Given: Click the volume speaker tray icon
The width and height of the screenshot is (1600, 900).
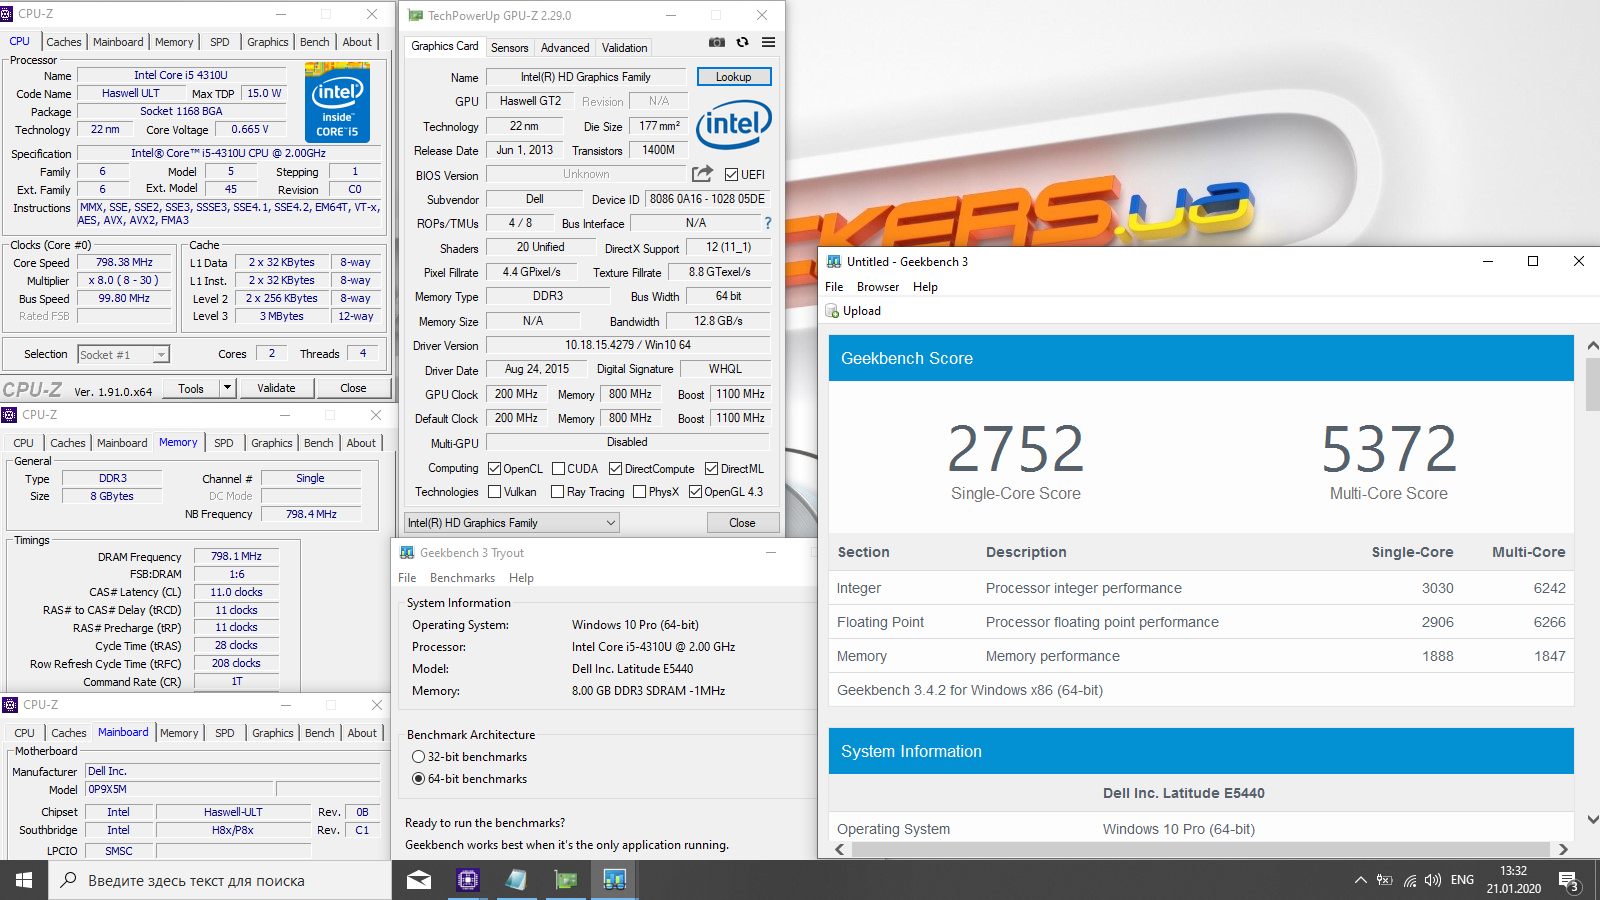Looking at the screenshot, I should point(1433,880).
